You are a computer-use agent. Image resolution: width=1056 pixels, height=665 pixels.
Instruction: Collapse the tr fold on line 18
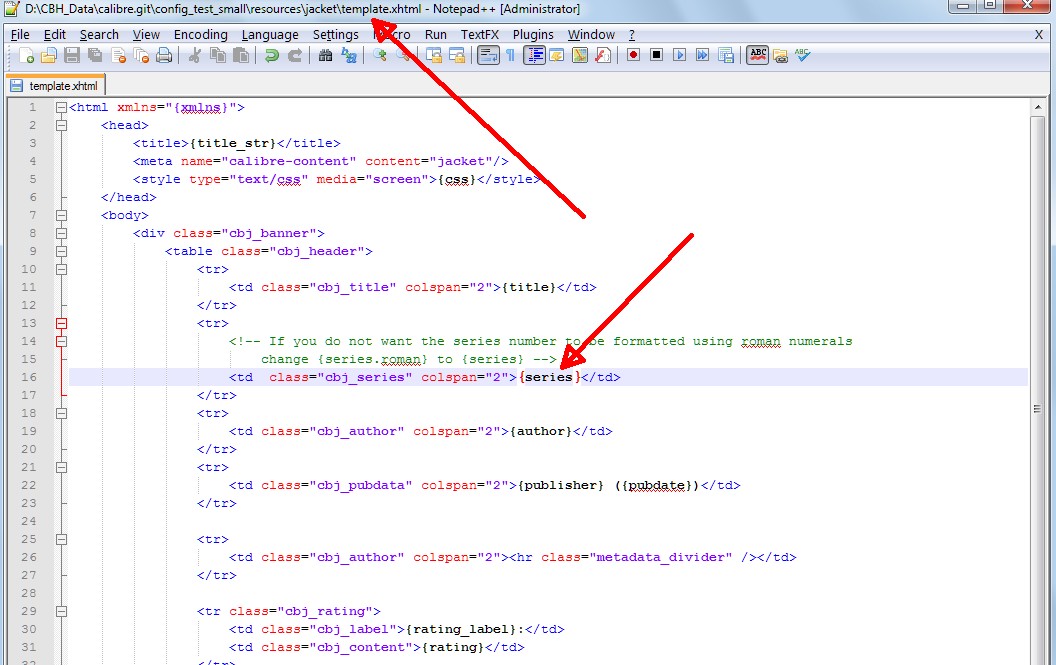coord(61,414)
